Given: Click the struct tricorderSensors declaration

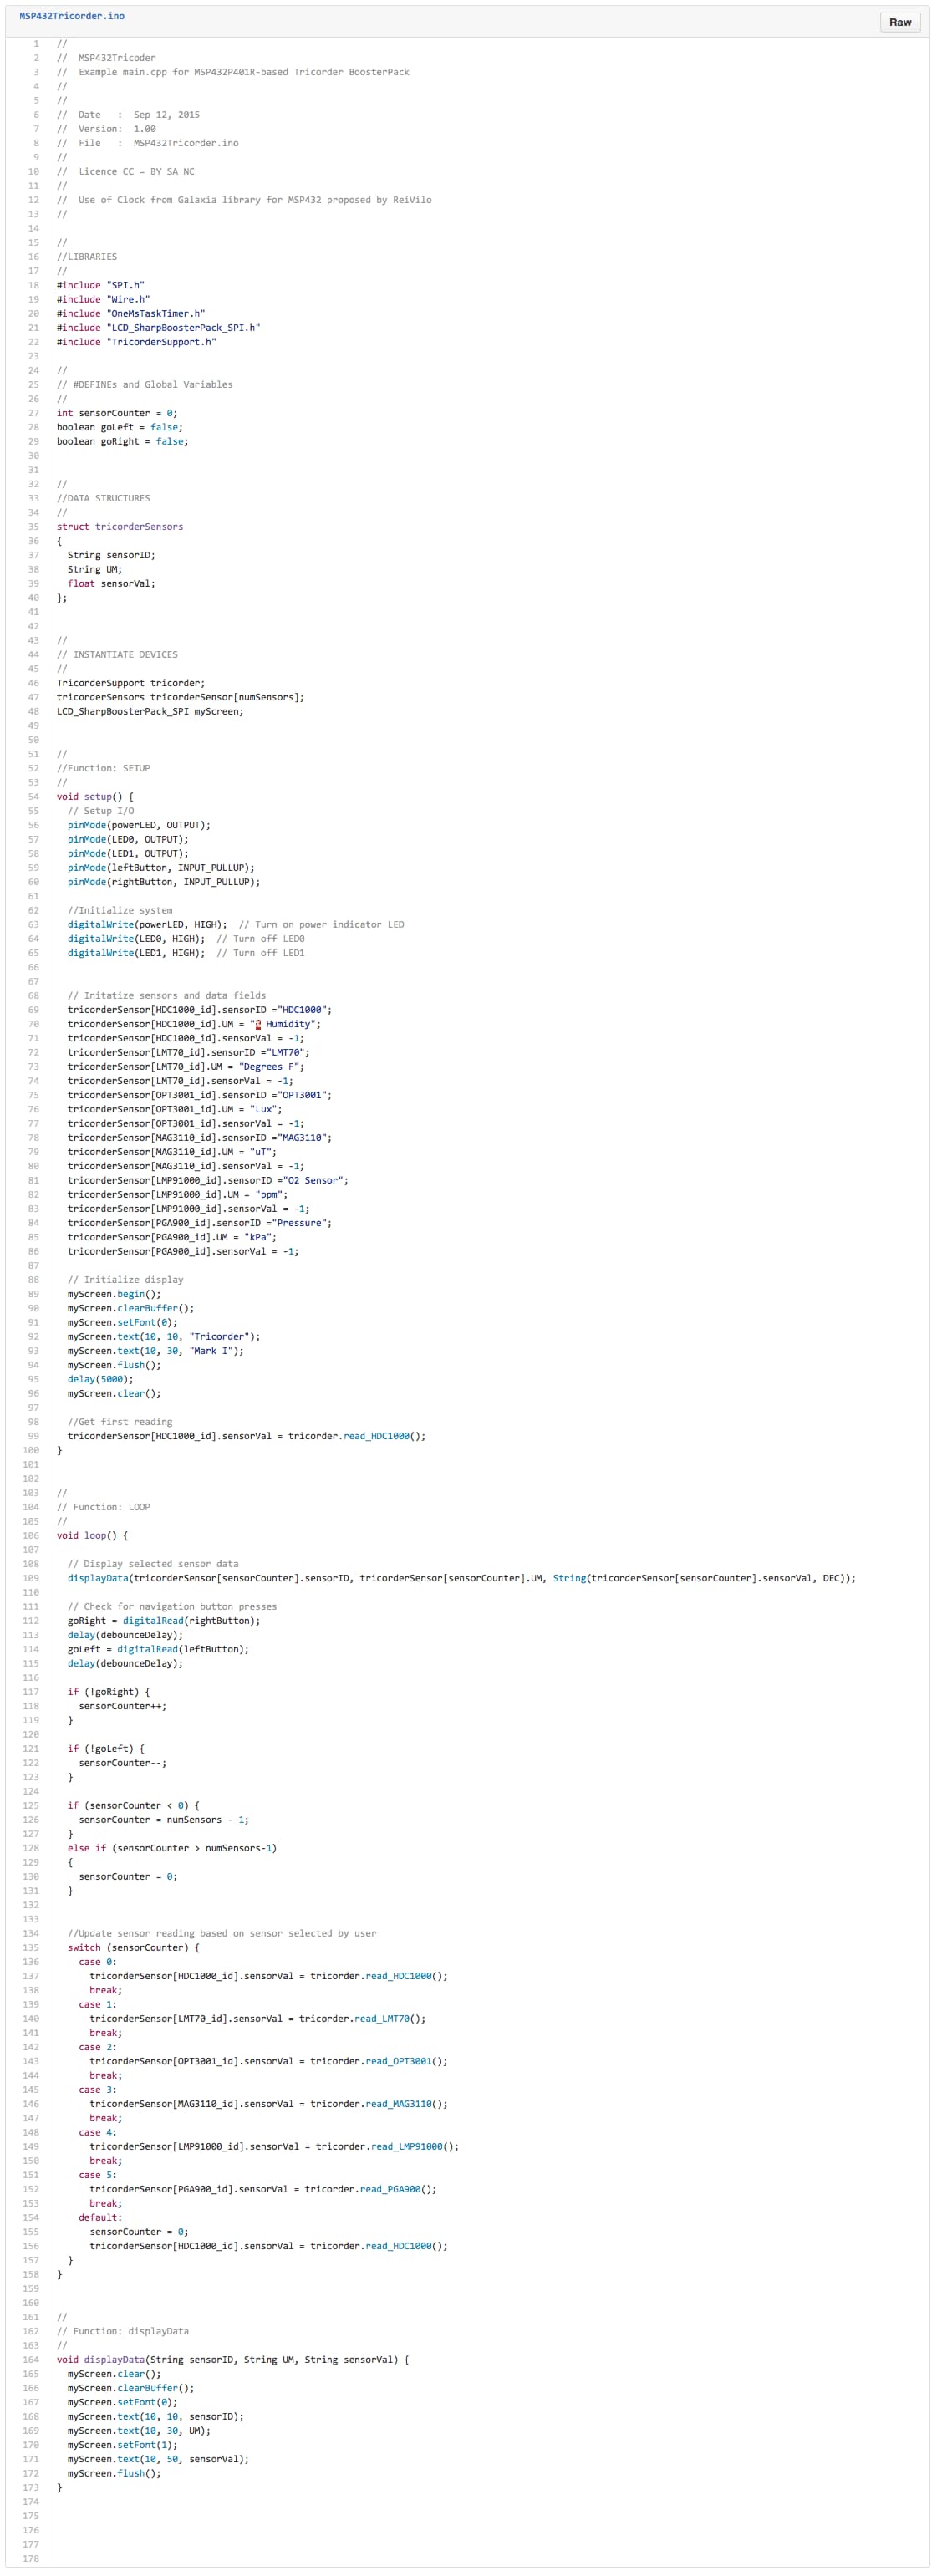Looking at the screenshot, I should tap(119, 527).
